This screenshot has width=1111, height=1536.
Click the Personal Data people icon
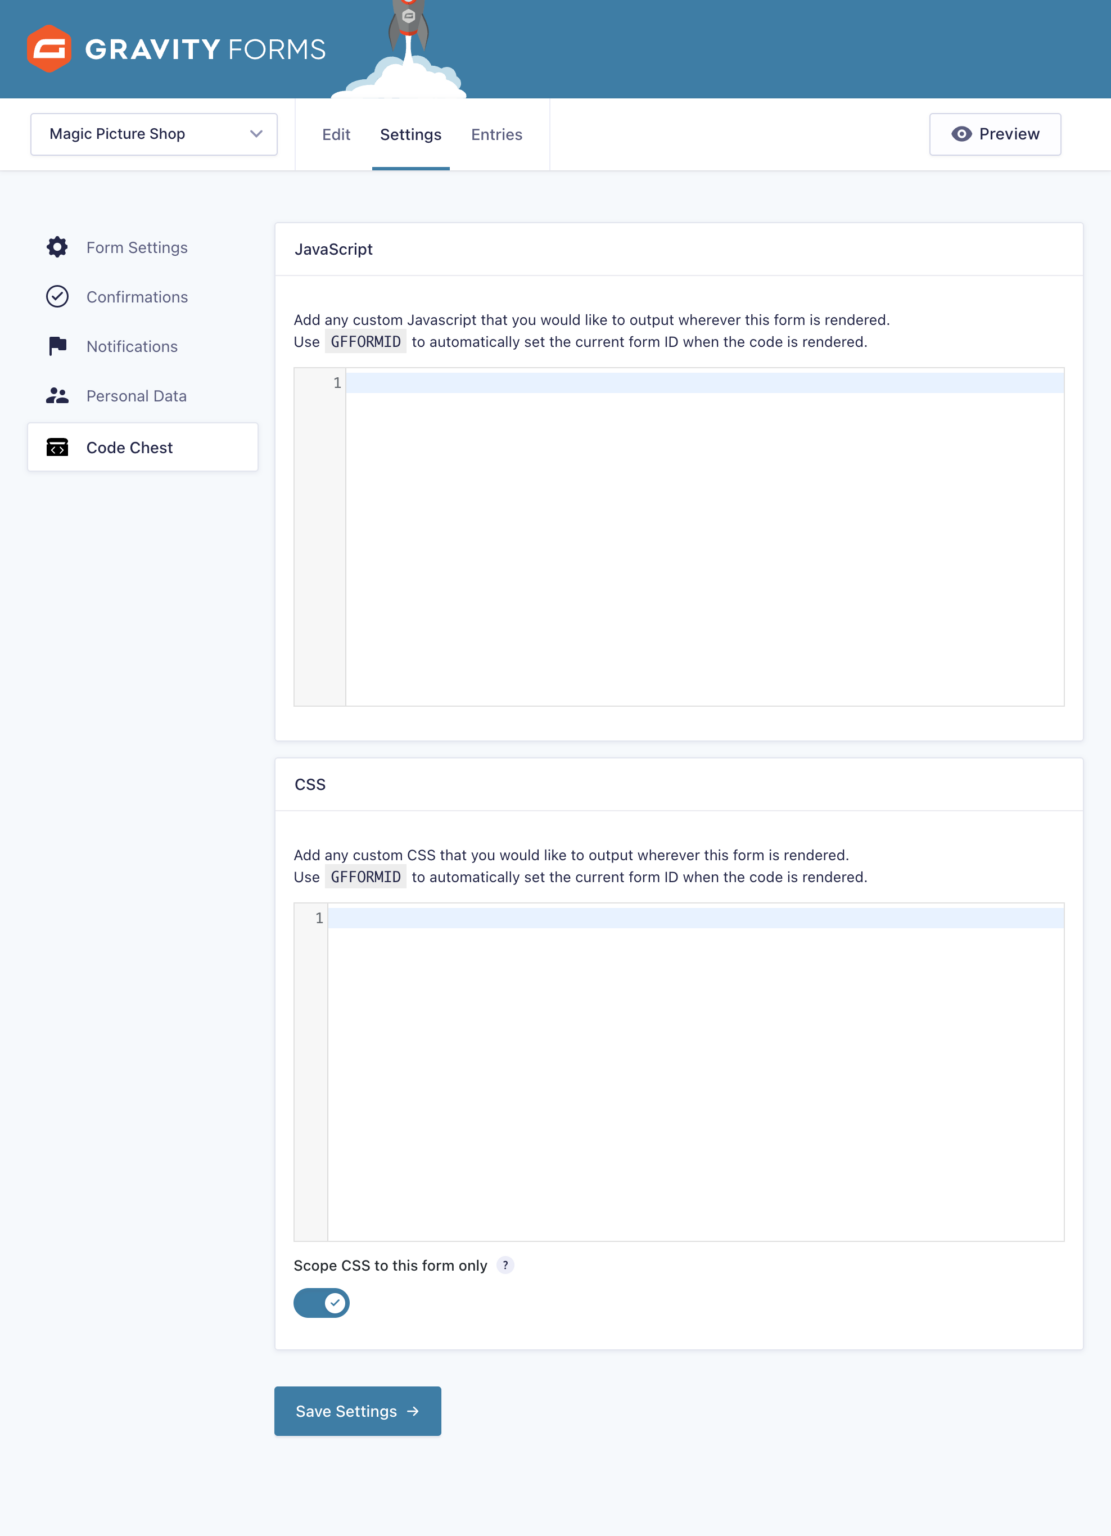(57, 396)
